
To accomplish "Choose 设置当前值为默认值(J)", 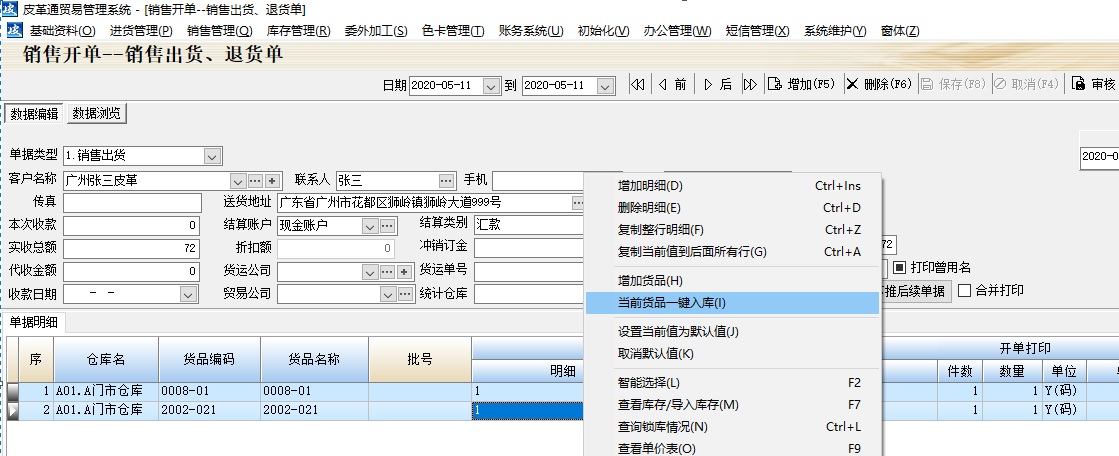I will tap(732, 331).
